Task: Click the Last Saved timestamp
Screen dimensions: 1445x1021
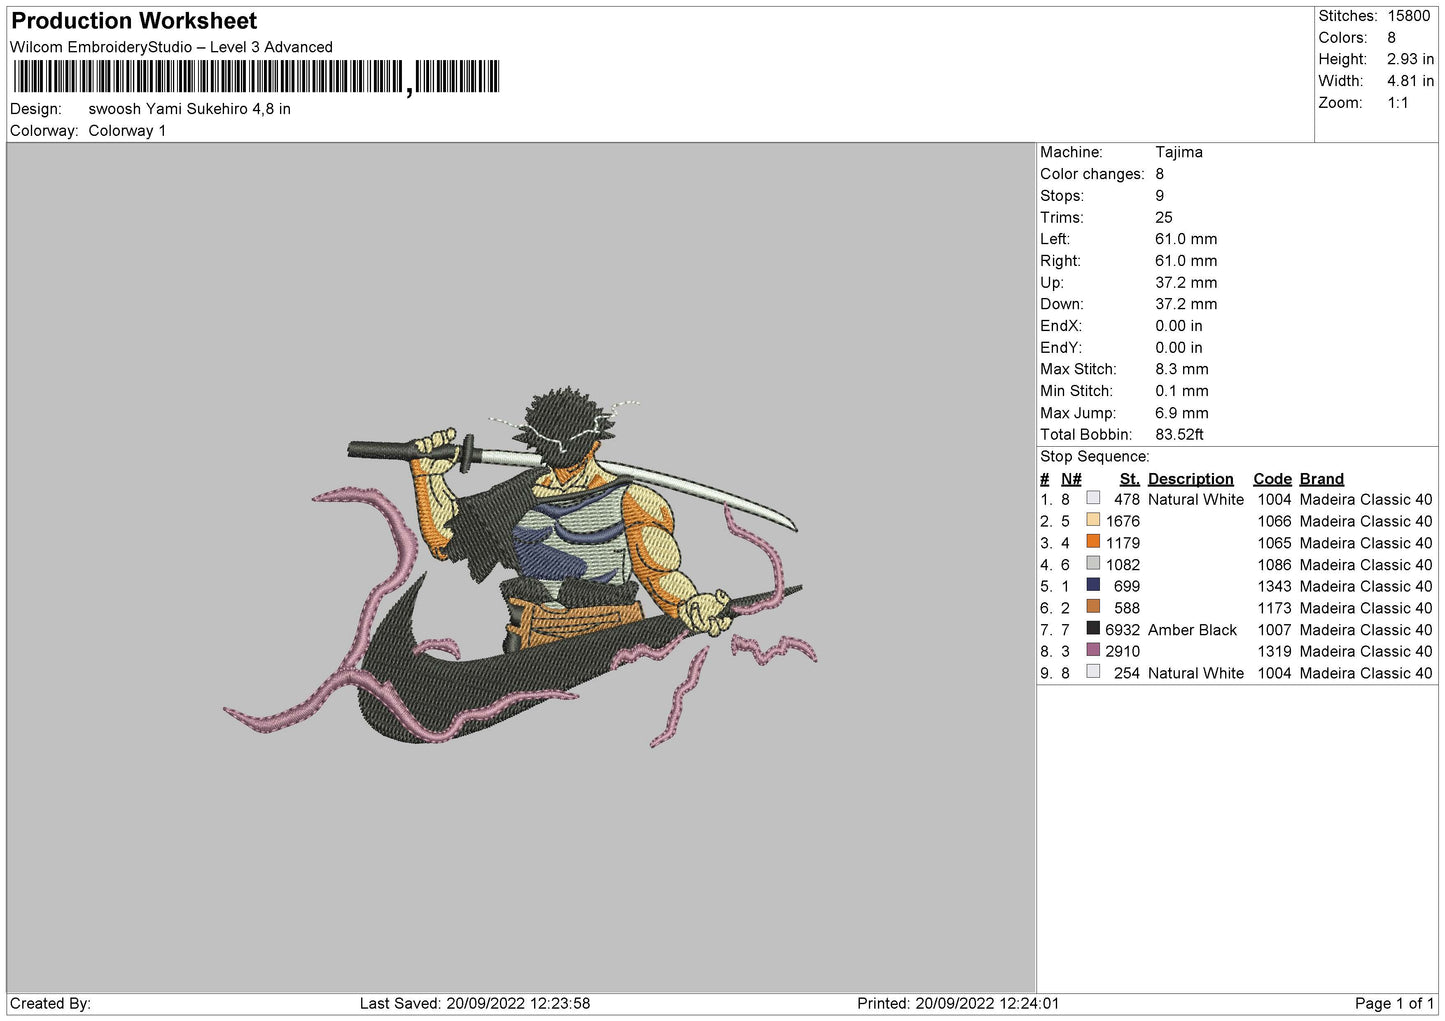Action: click(475, 1003)
